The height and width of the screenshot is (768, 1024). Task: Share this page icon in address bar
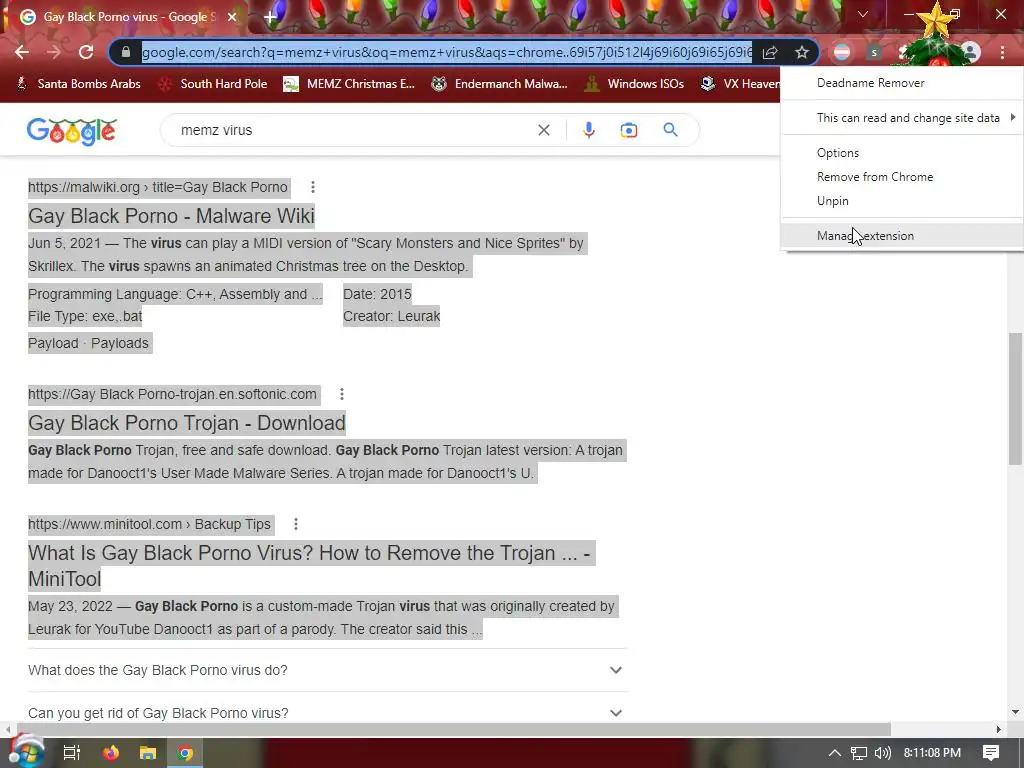770,52
